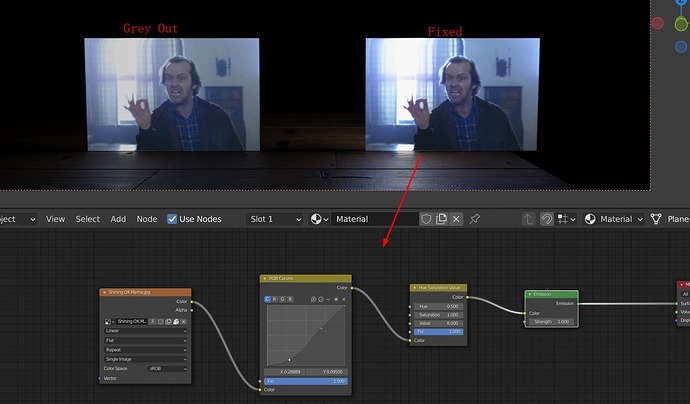Open the Object shader type dropdown

(x=18, y=219)
